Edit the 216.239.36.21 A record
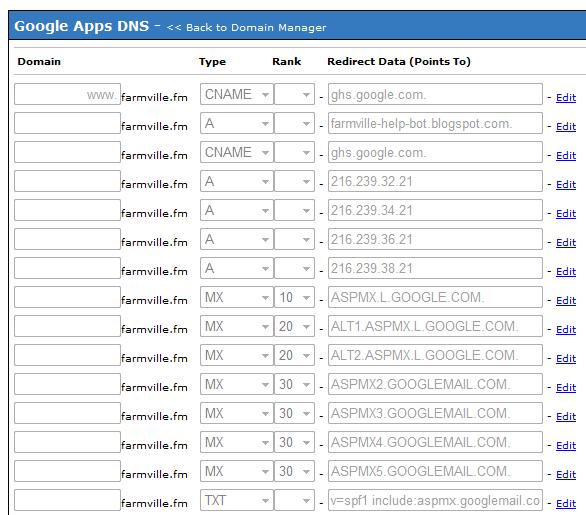This screenshot has width=586, height=515. (x=566, y=243)
